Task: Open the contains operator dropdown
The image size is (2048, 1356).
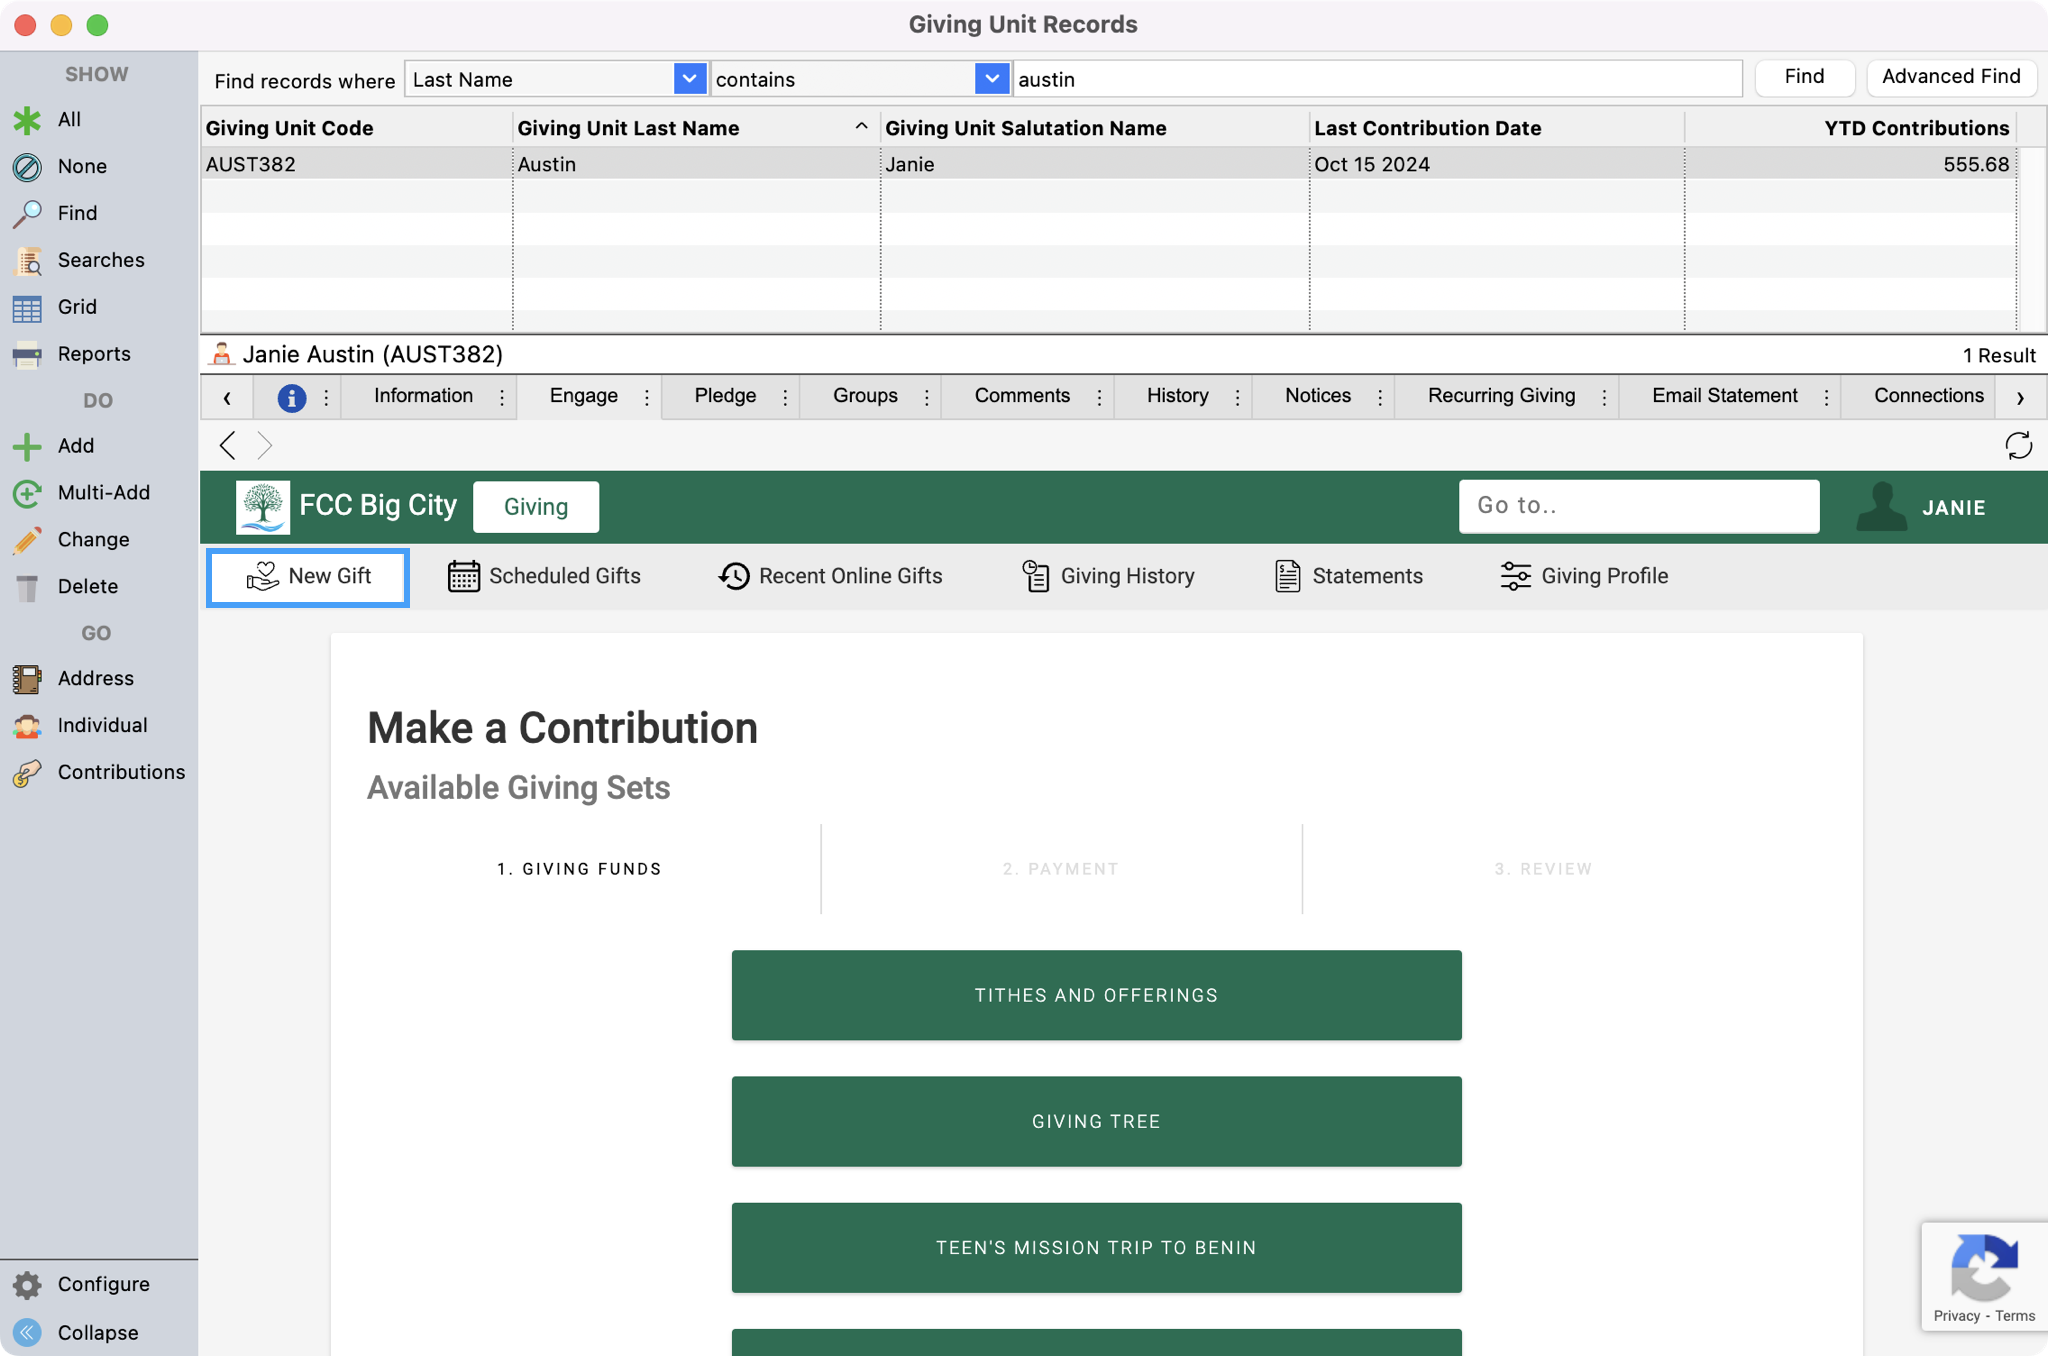Action: (x=990, y=79)
